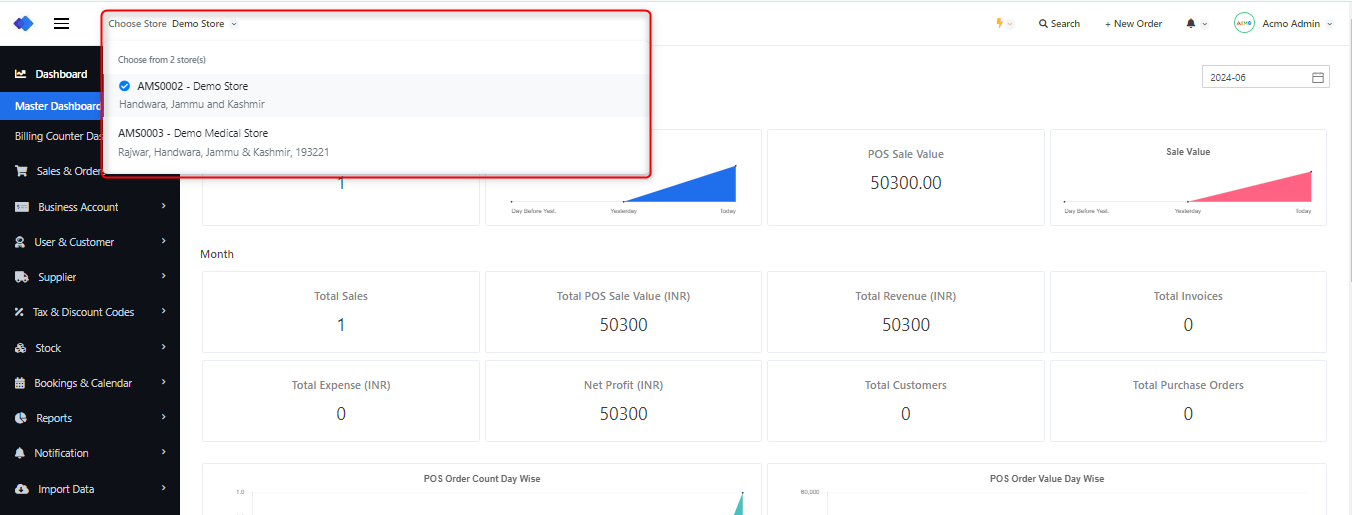The height and width of the screenshot is (515, 1352).
Task: Open the notifications bell in header
Action: (1191, 23)
